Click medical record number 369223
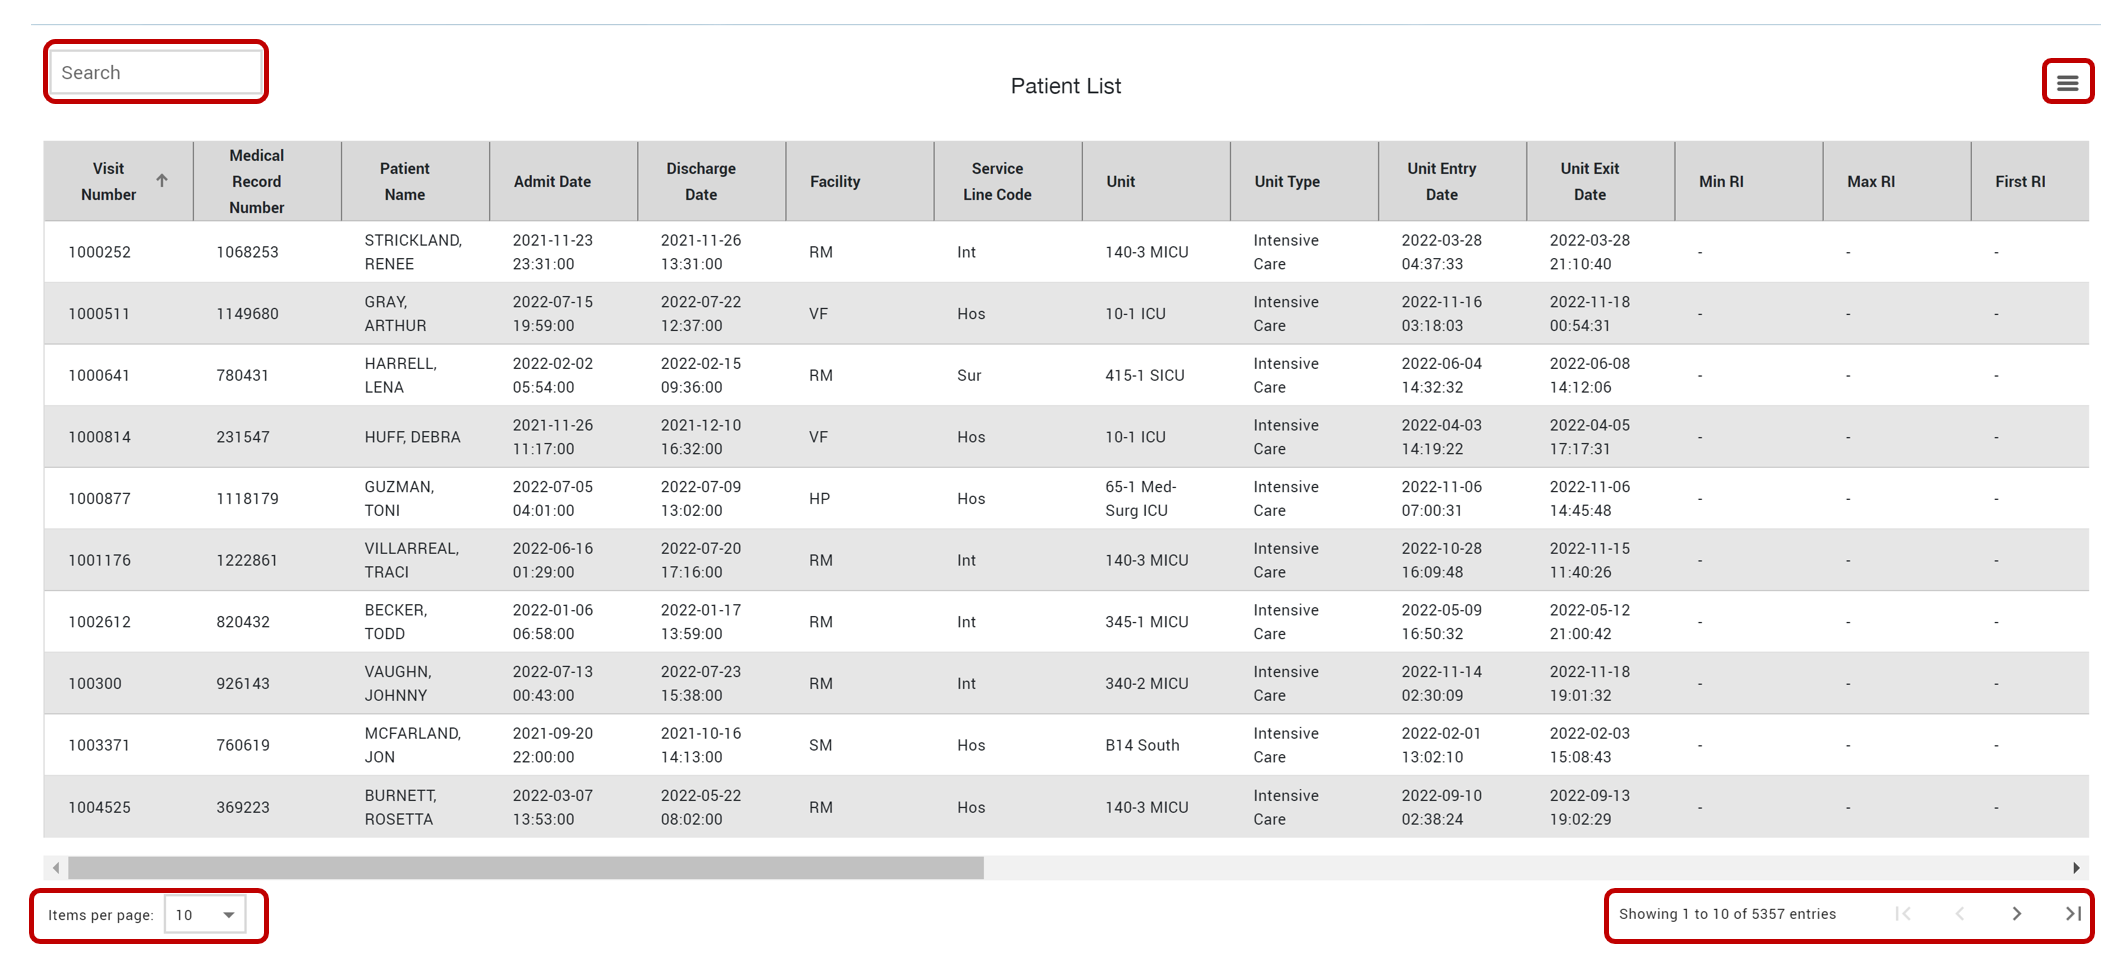This screenshot has width=2127, height=973. pyautogui.click(x=243, y=808)
